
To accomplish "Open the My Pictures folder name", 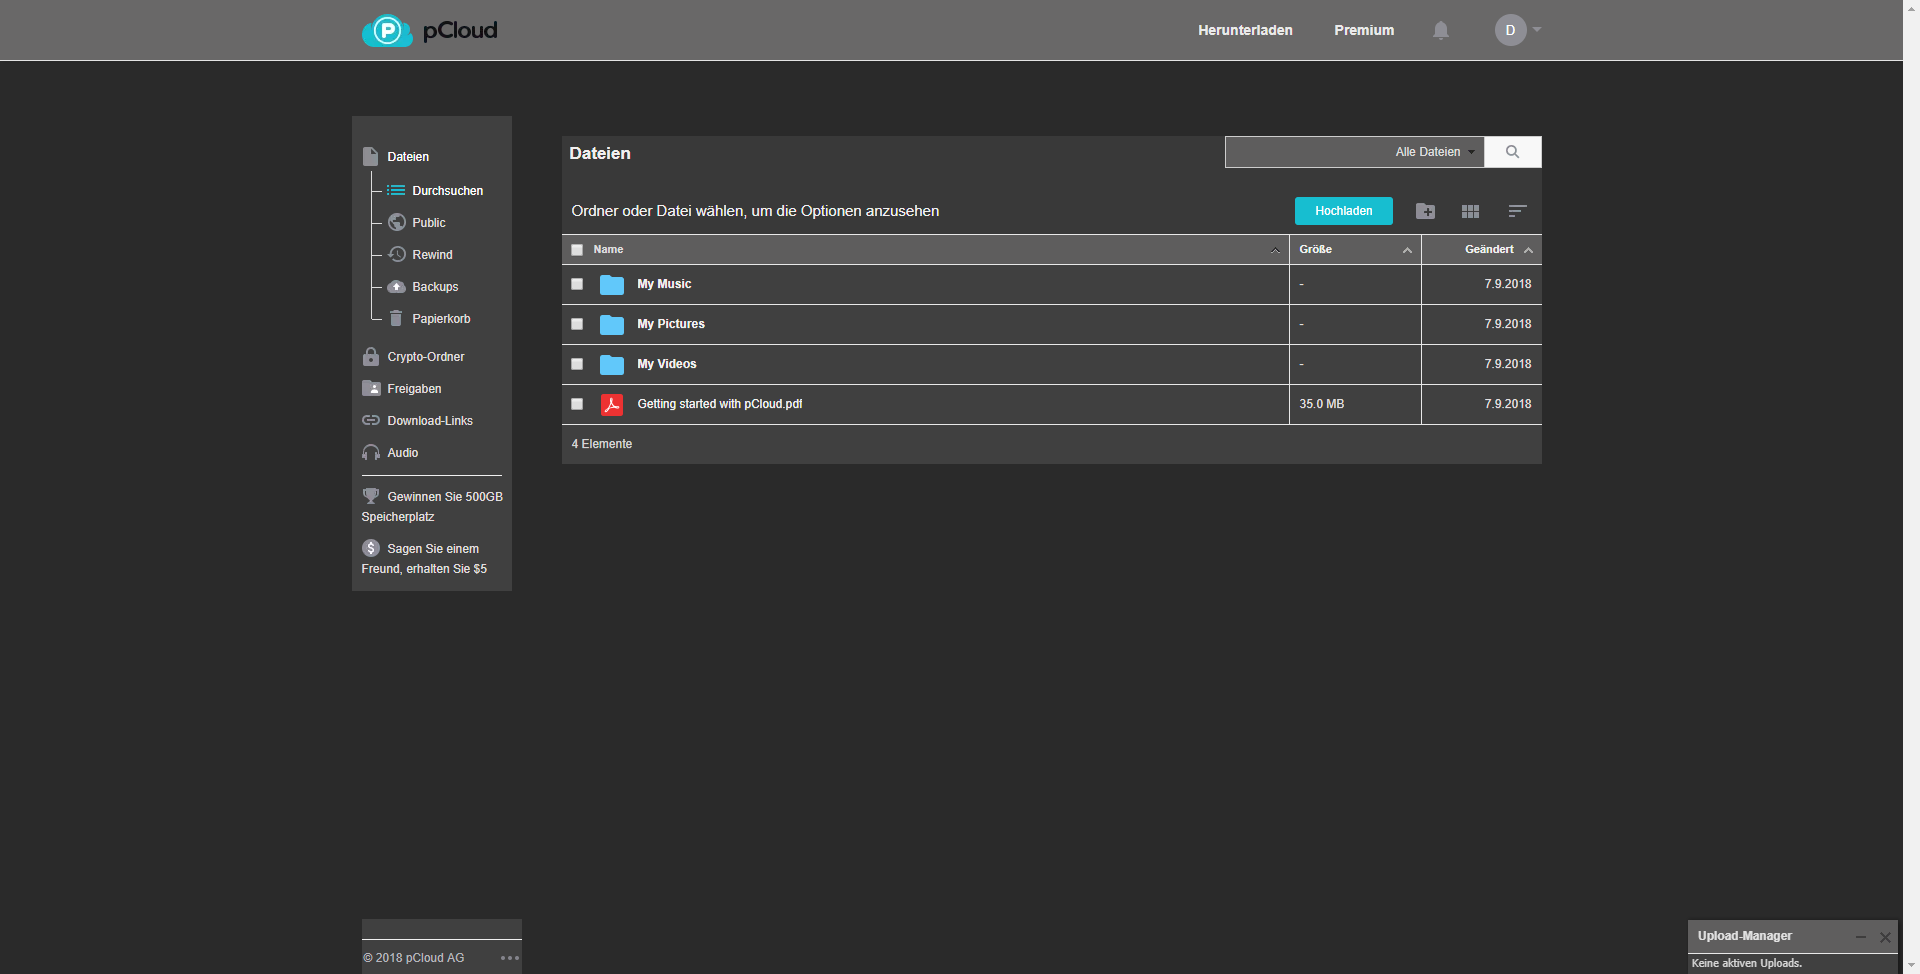I will (671, 324).
